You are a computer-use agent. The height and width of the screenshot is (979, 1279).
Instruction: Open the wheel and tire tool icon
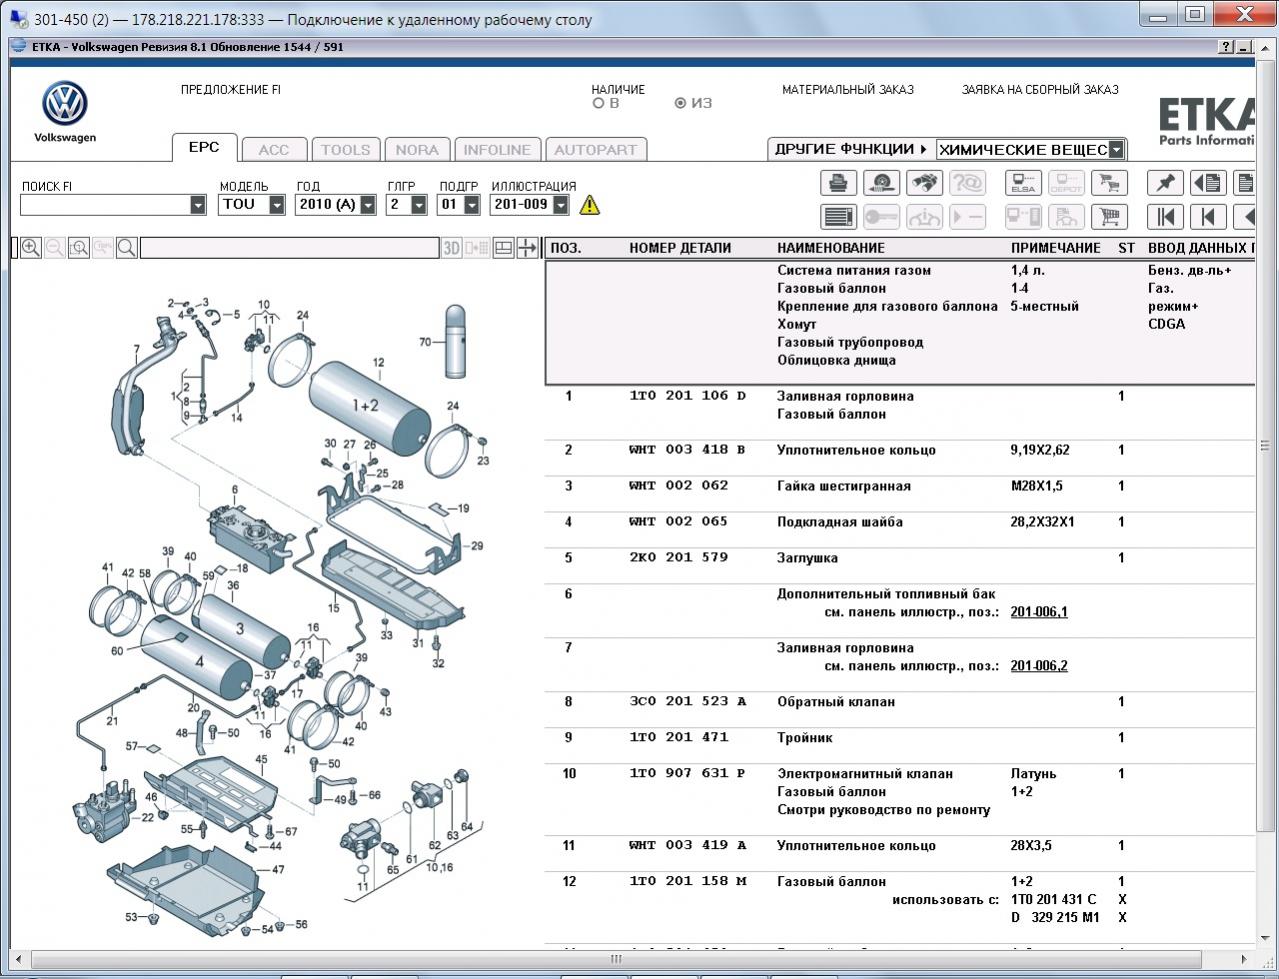[x=881, y=183]
